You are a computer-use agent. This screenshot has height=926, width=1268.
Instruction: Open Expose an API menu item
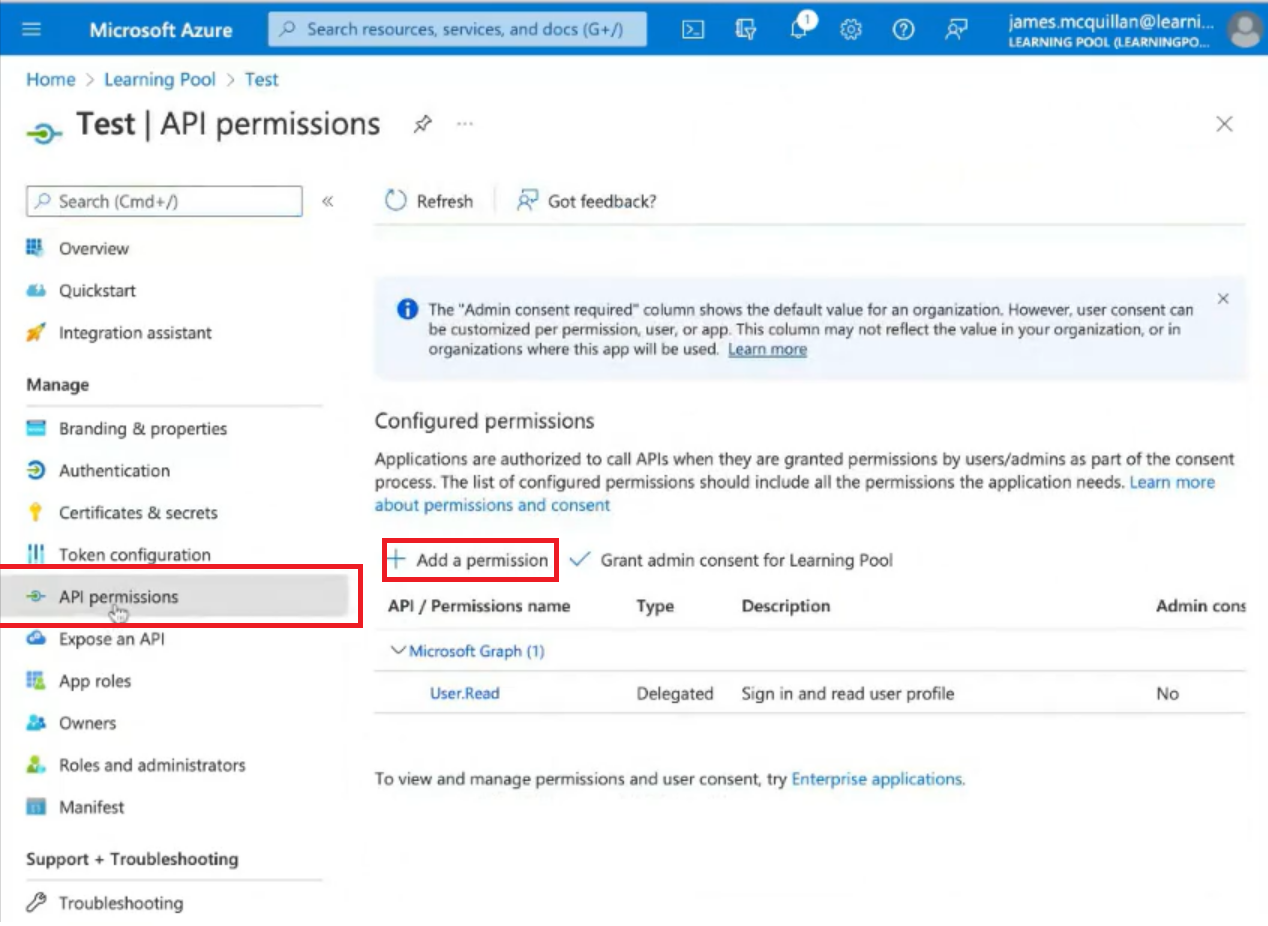[x=111, y=639]
